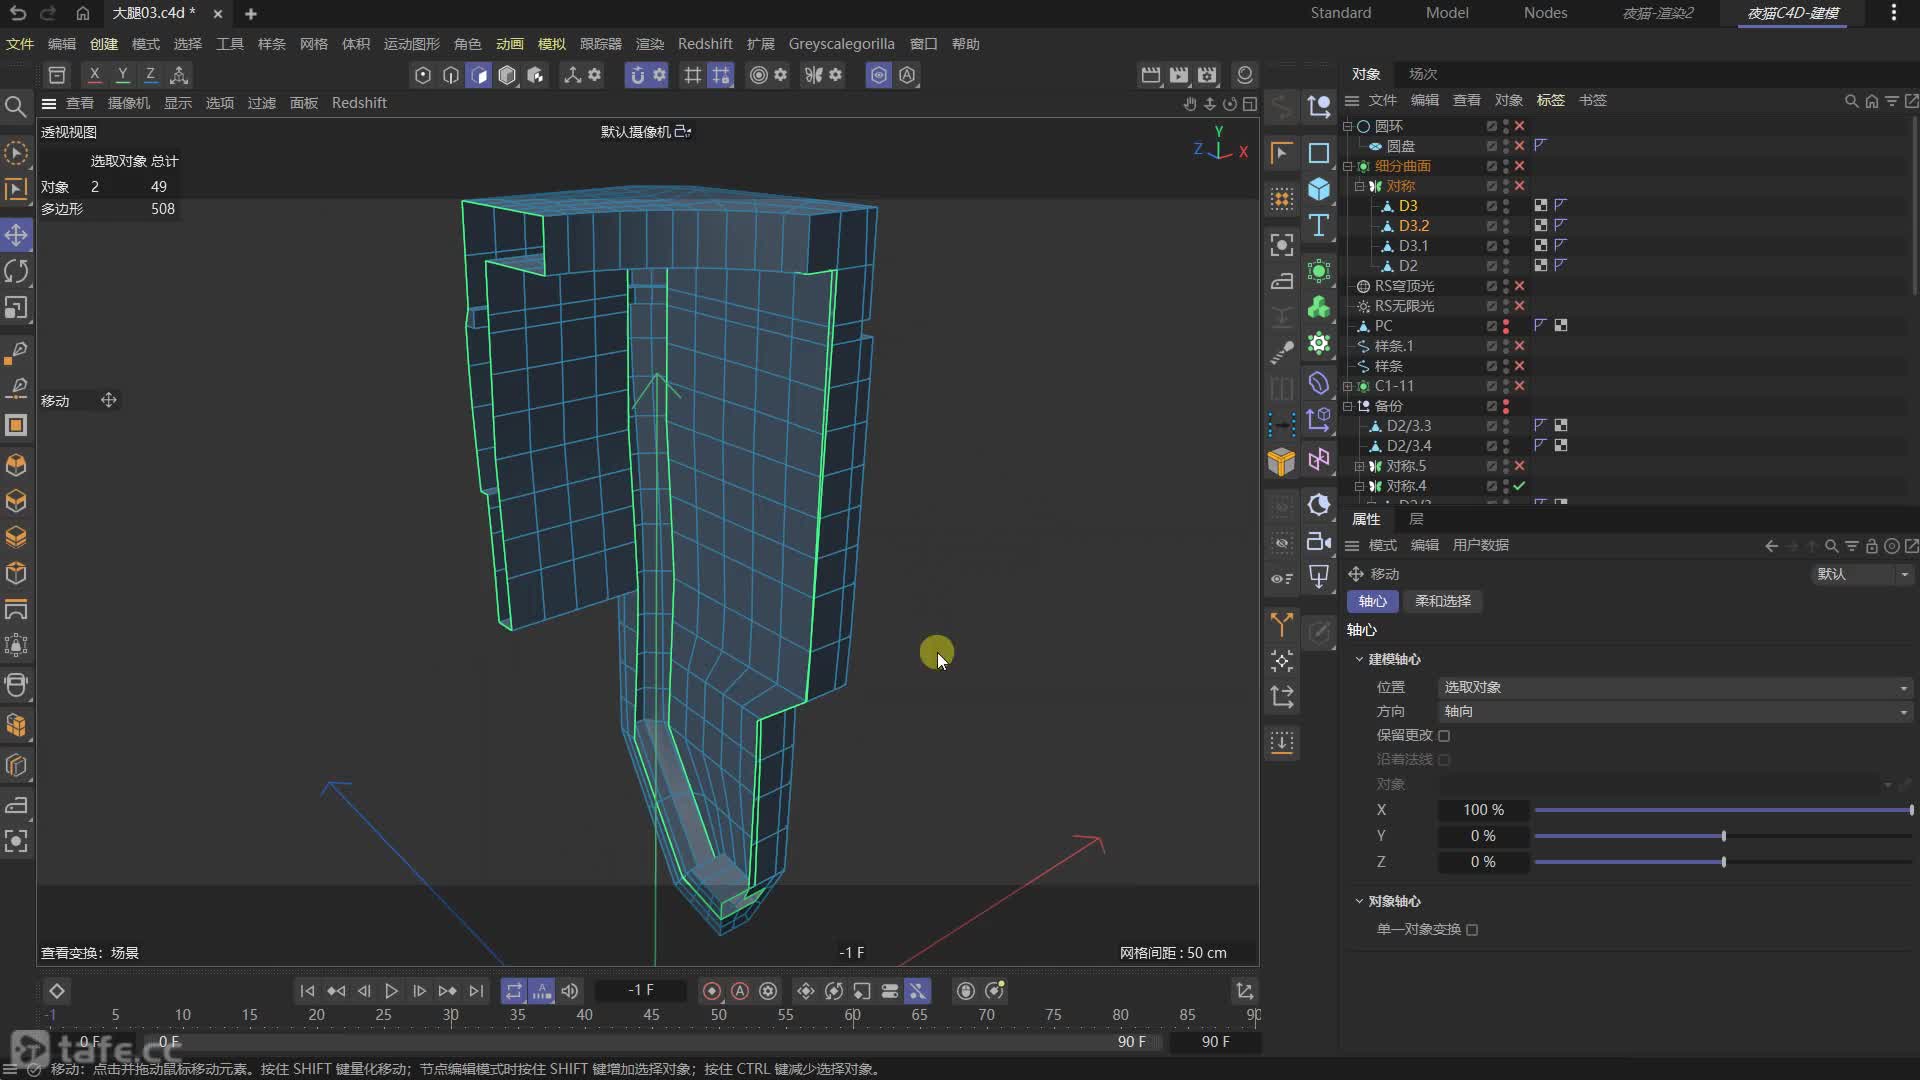Click the viewport search magnifier icon

click(x=16, y=106)
